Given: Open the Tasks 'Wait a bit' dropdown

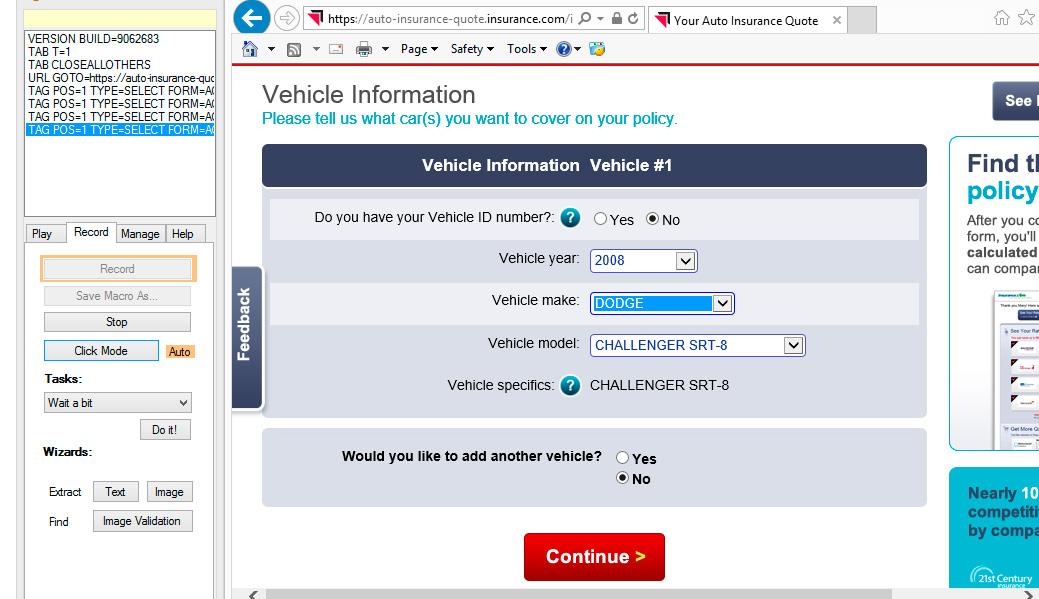Looking at the screenshot, I should tap(118, 403).
